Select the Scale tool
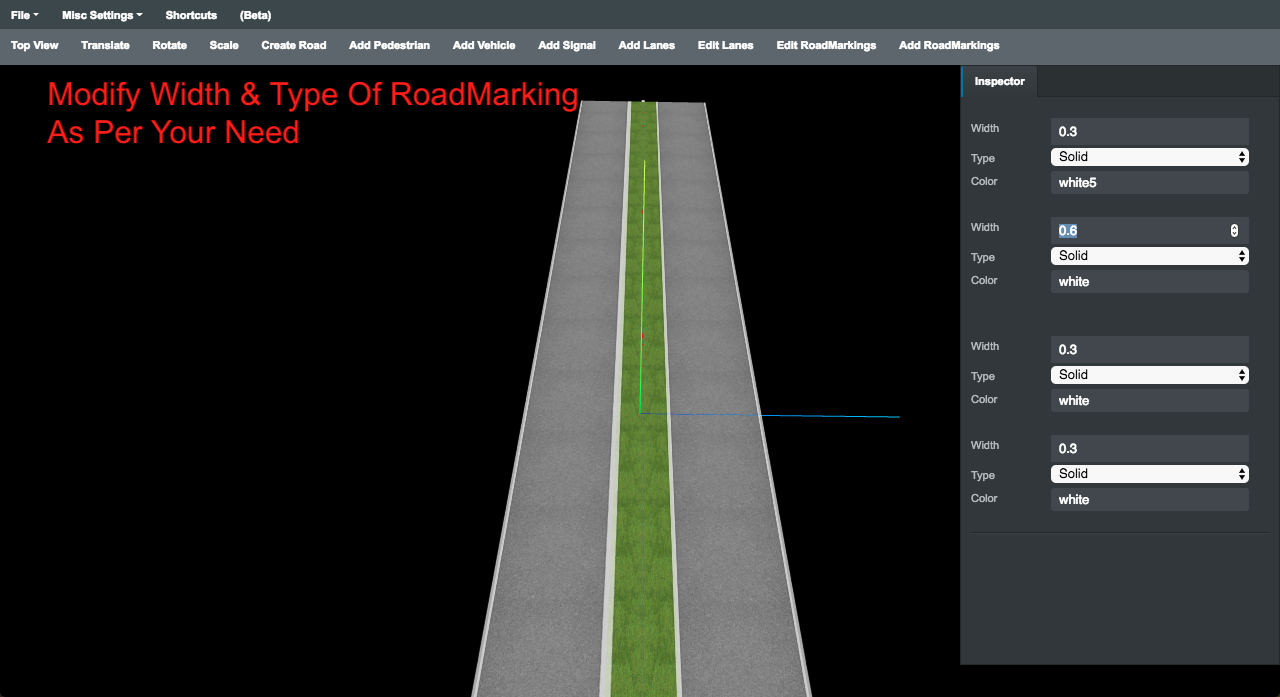This screenshot has height=697, width=1280. tap(224, 45)
